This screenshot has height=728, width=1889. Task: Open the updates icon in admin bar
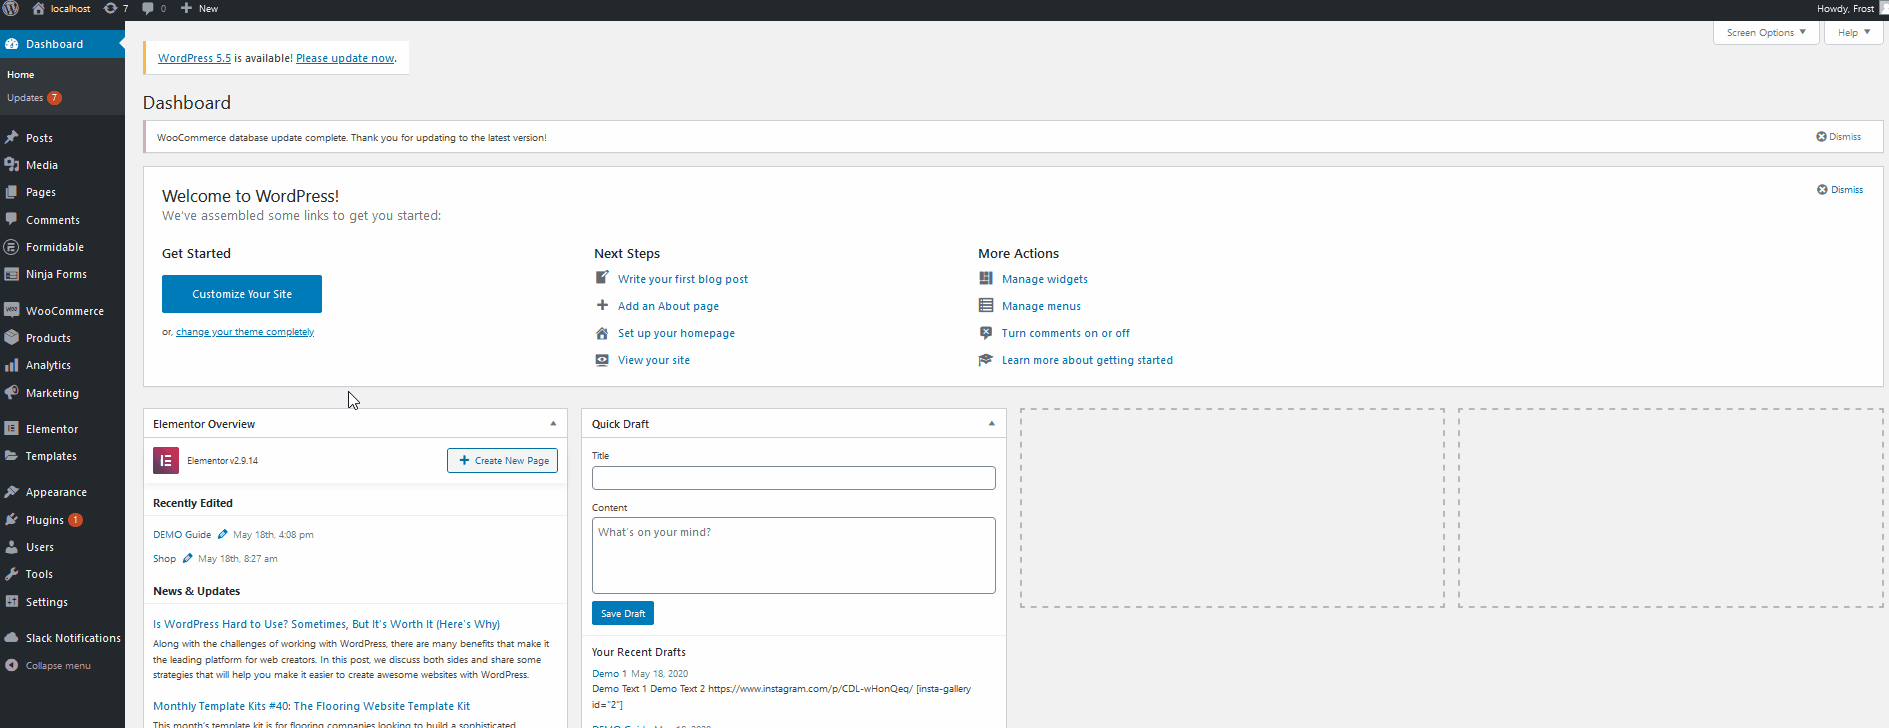111,8
